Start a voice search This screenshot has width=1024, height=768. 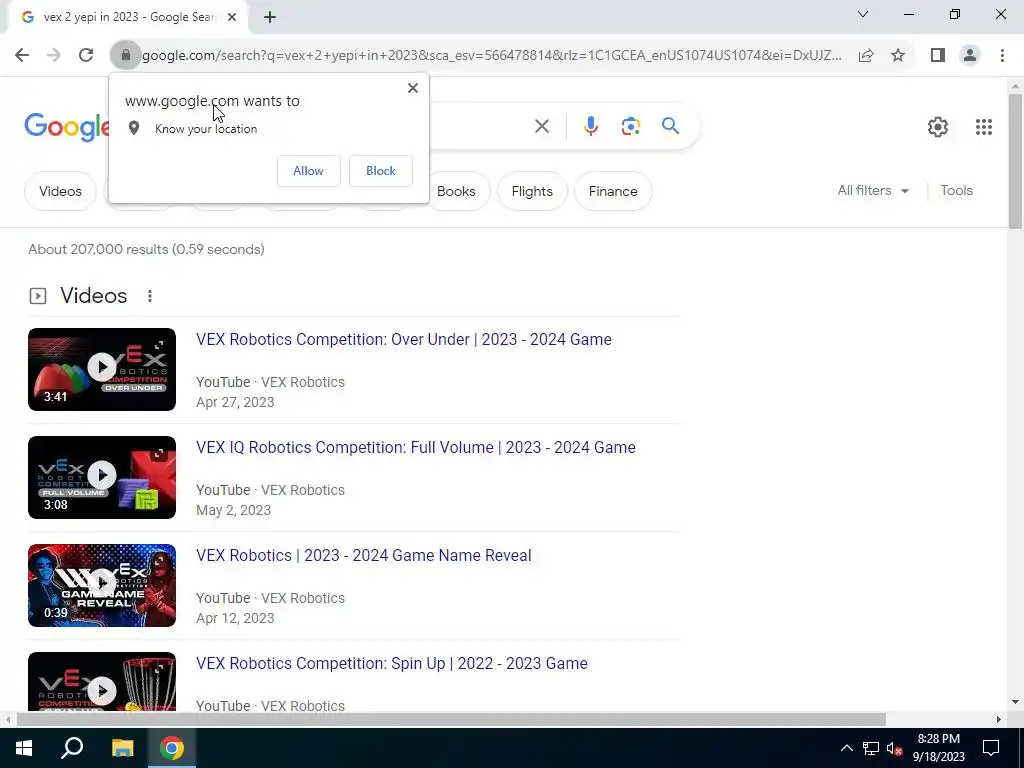pos(590,126)
